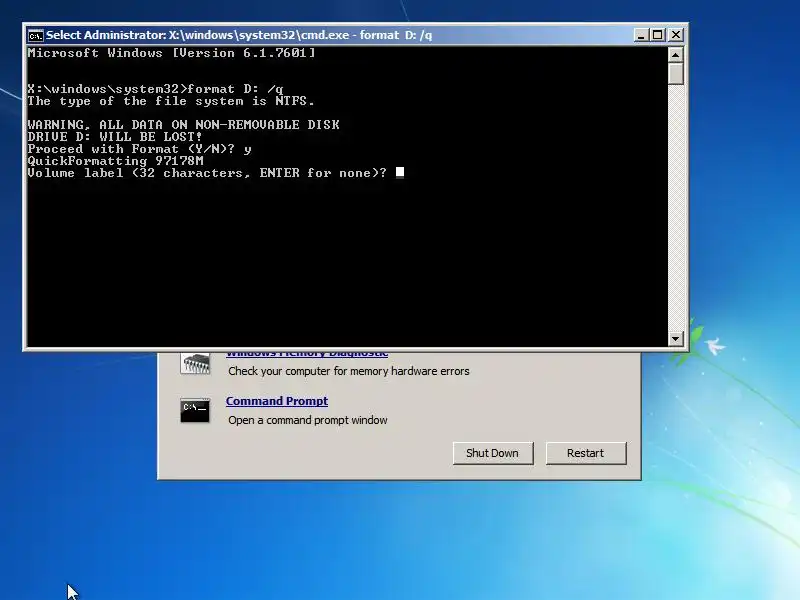Click 'Proceed with Format (Y/N)? y' line
This screenshot has height=600, width=800.
[139, 149]
